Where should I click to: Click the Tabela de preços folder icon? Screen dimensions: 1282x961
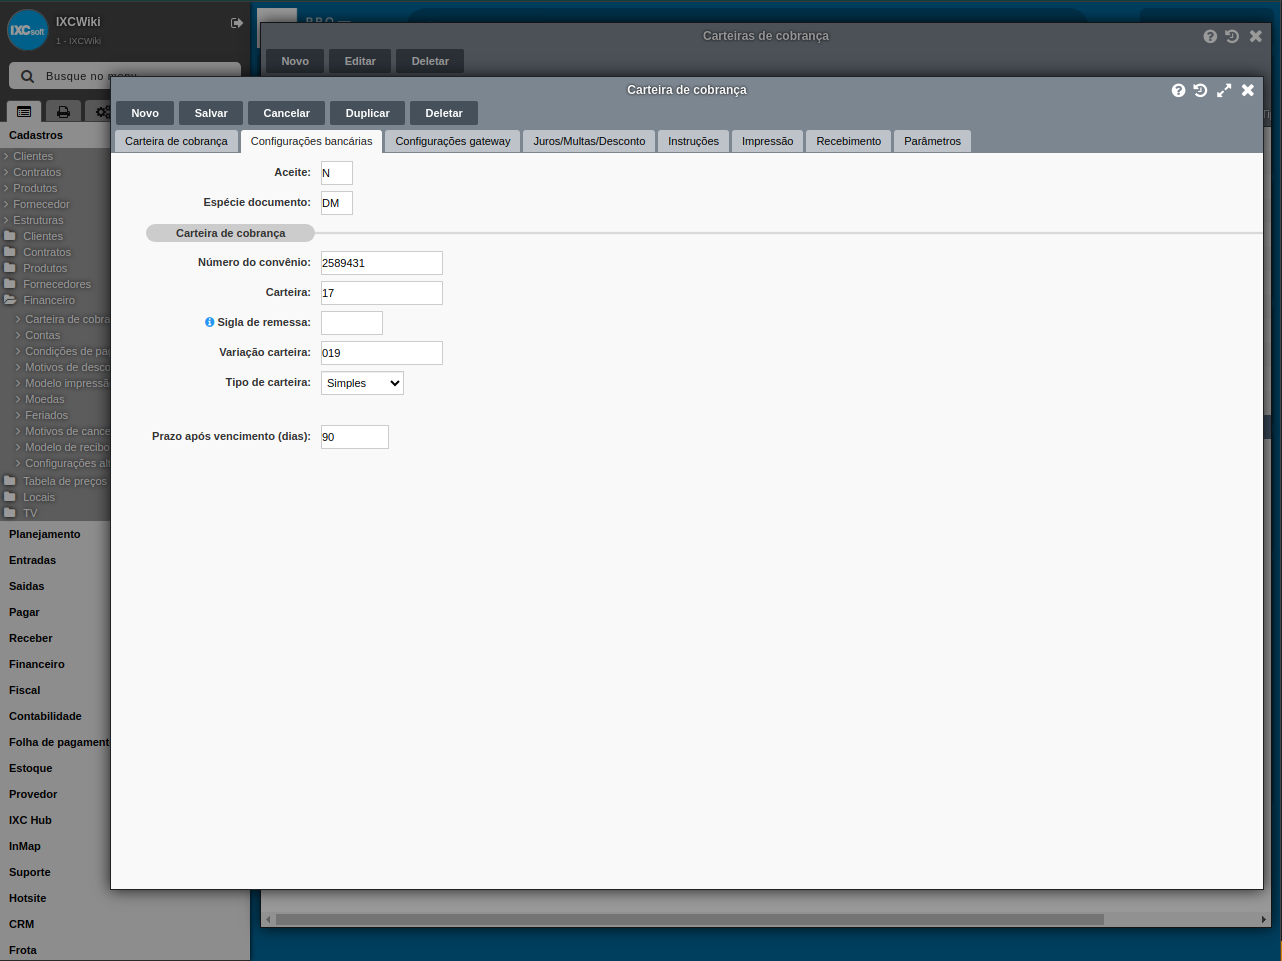(10, 481)
